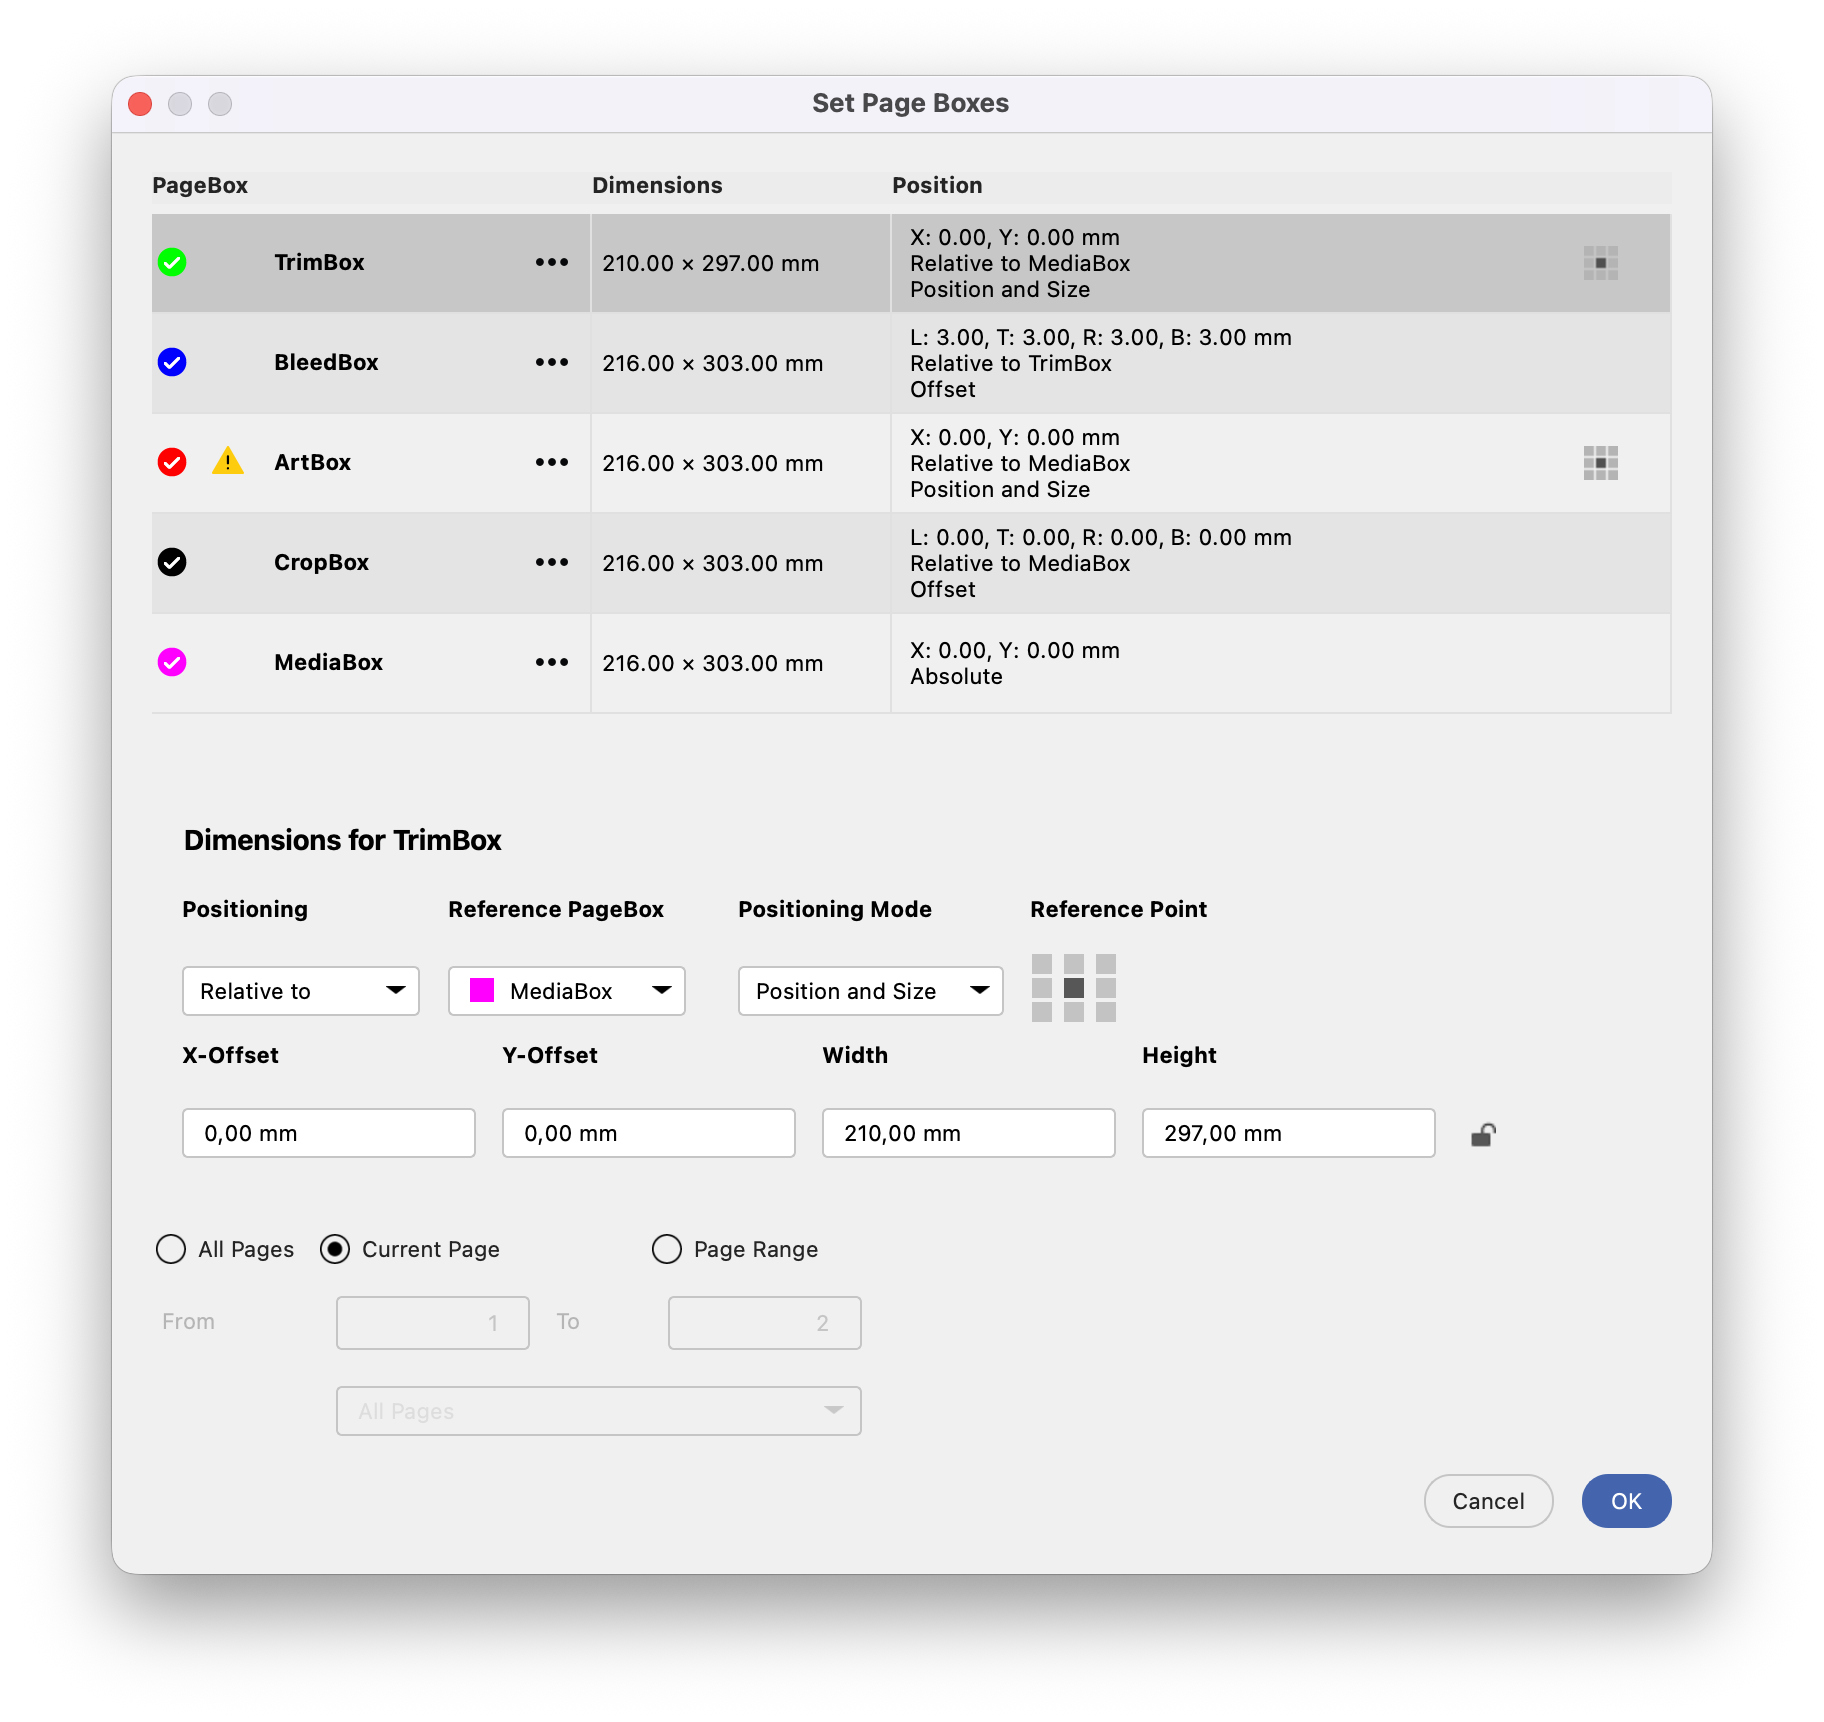Click the Height input field
Screen dimensions: 1824x1722
1289,1133
